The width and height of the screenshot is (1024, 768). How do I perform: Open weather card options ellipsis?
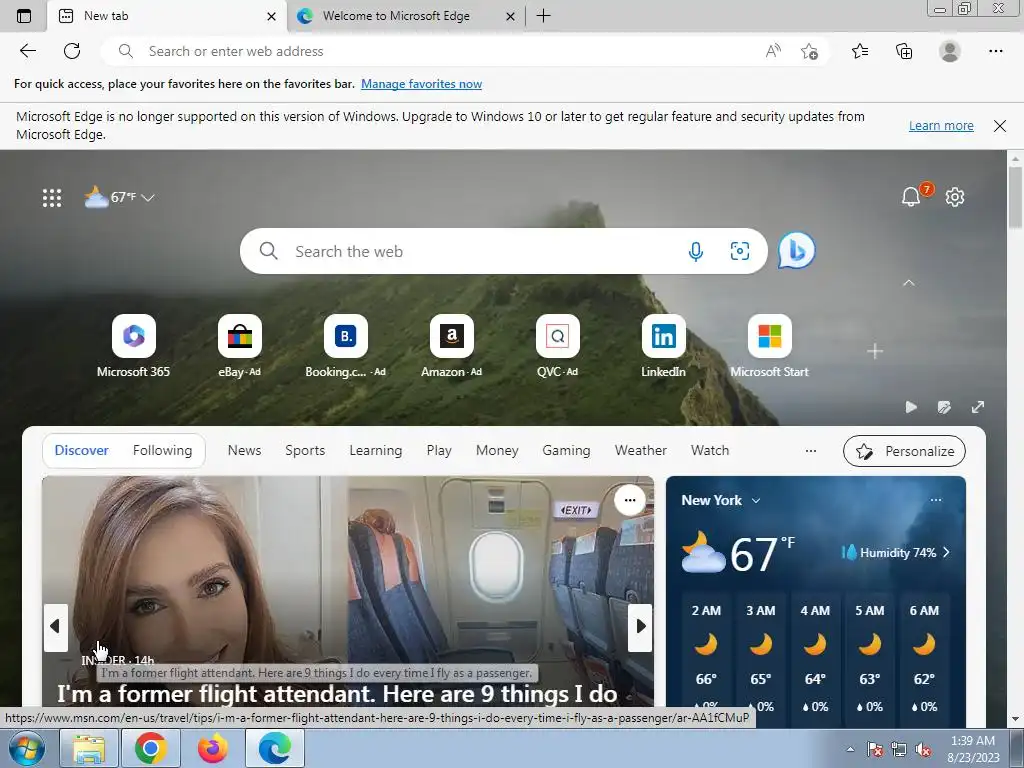pos(936,500)
